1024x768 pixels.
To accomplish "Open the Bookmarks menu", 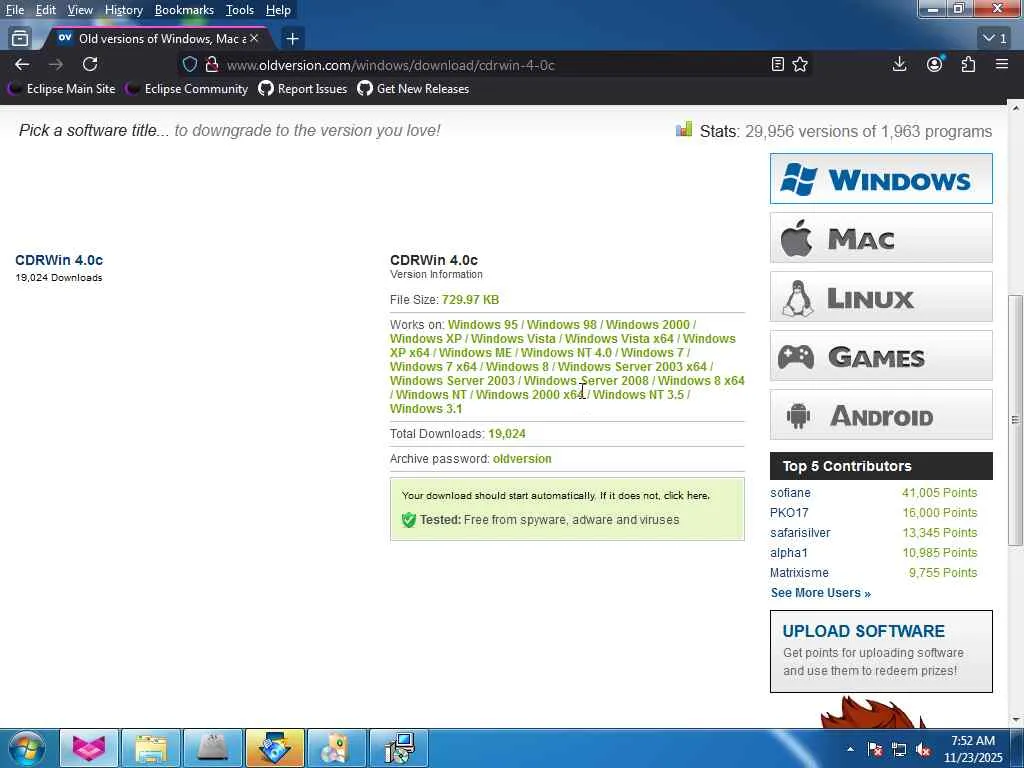I will (x=184, y=10).
